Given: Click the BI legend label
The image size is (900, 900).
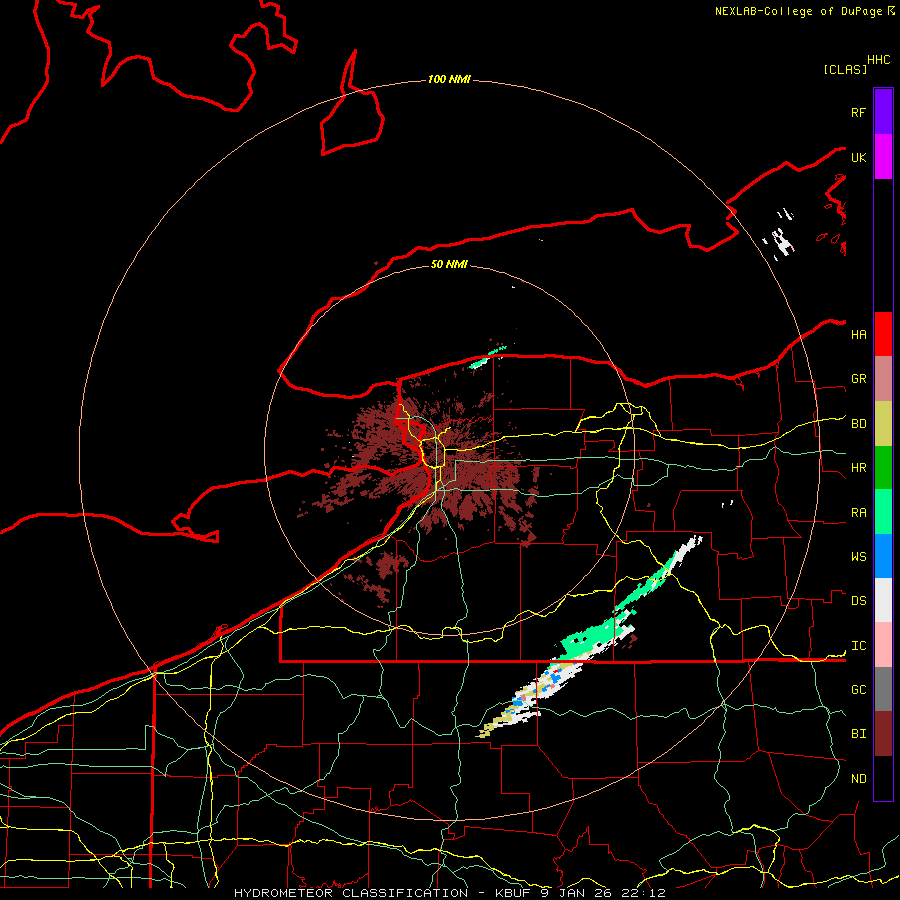Looking at the screenshot, I should pos(858,734).
